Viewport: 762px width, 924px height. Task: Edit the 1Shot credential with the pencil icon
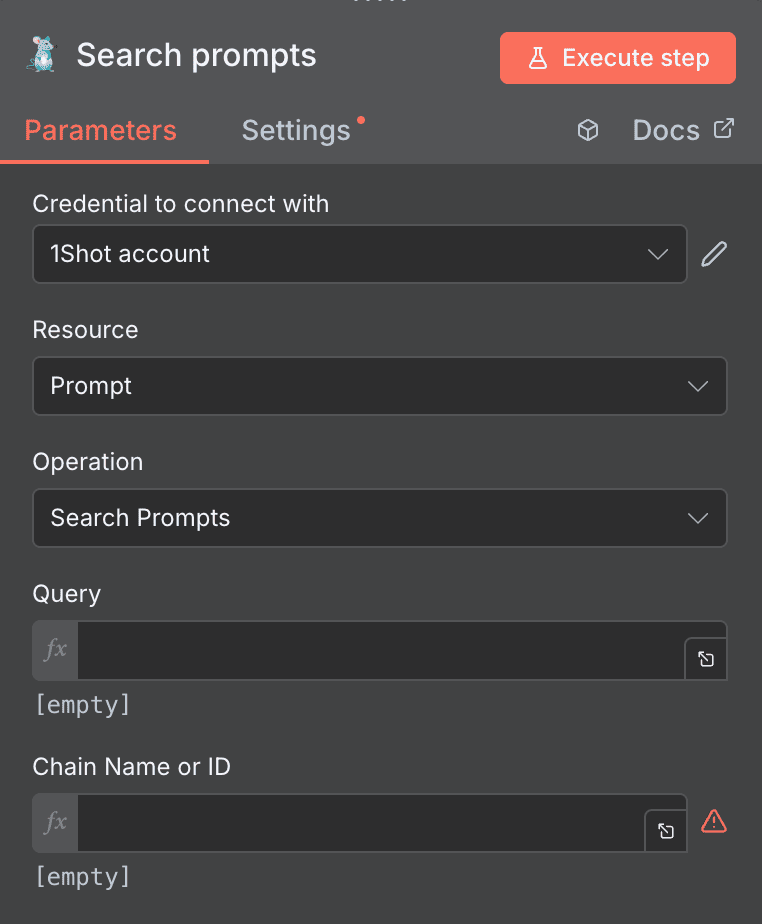713,253
